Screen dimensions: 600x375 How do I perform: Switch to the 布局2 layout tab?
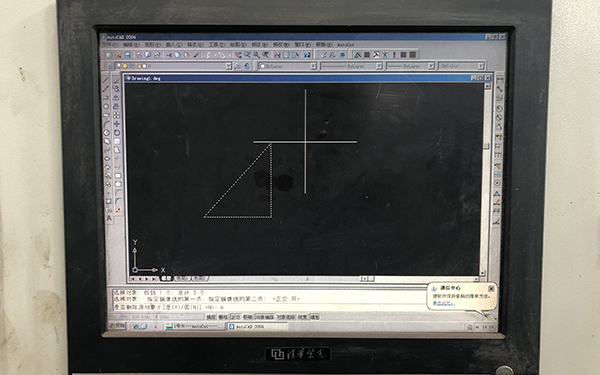click(198, 279)
